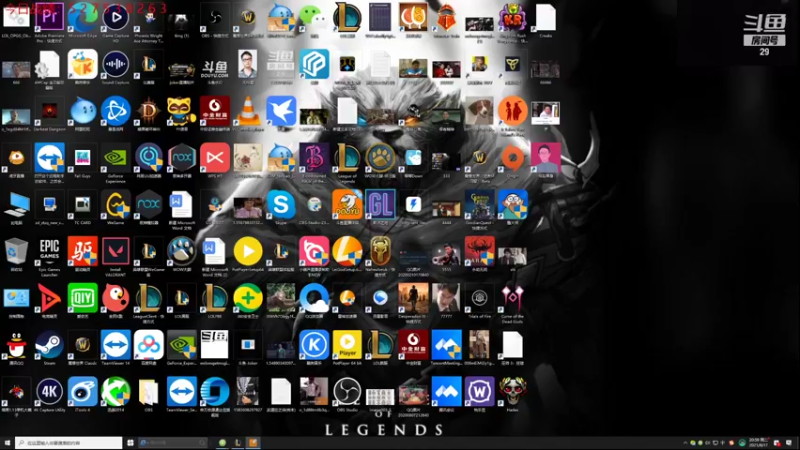This screenshot has height=450, width=800.
Task: Select the TencentMeeting installer icon
Action: pyautogui.click(x=446, y=345)
